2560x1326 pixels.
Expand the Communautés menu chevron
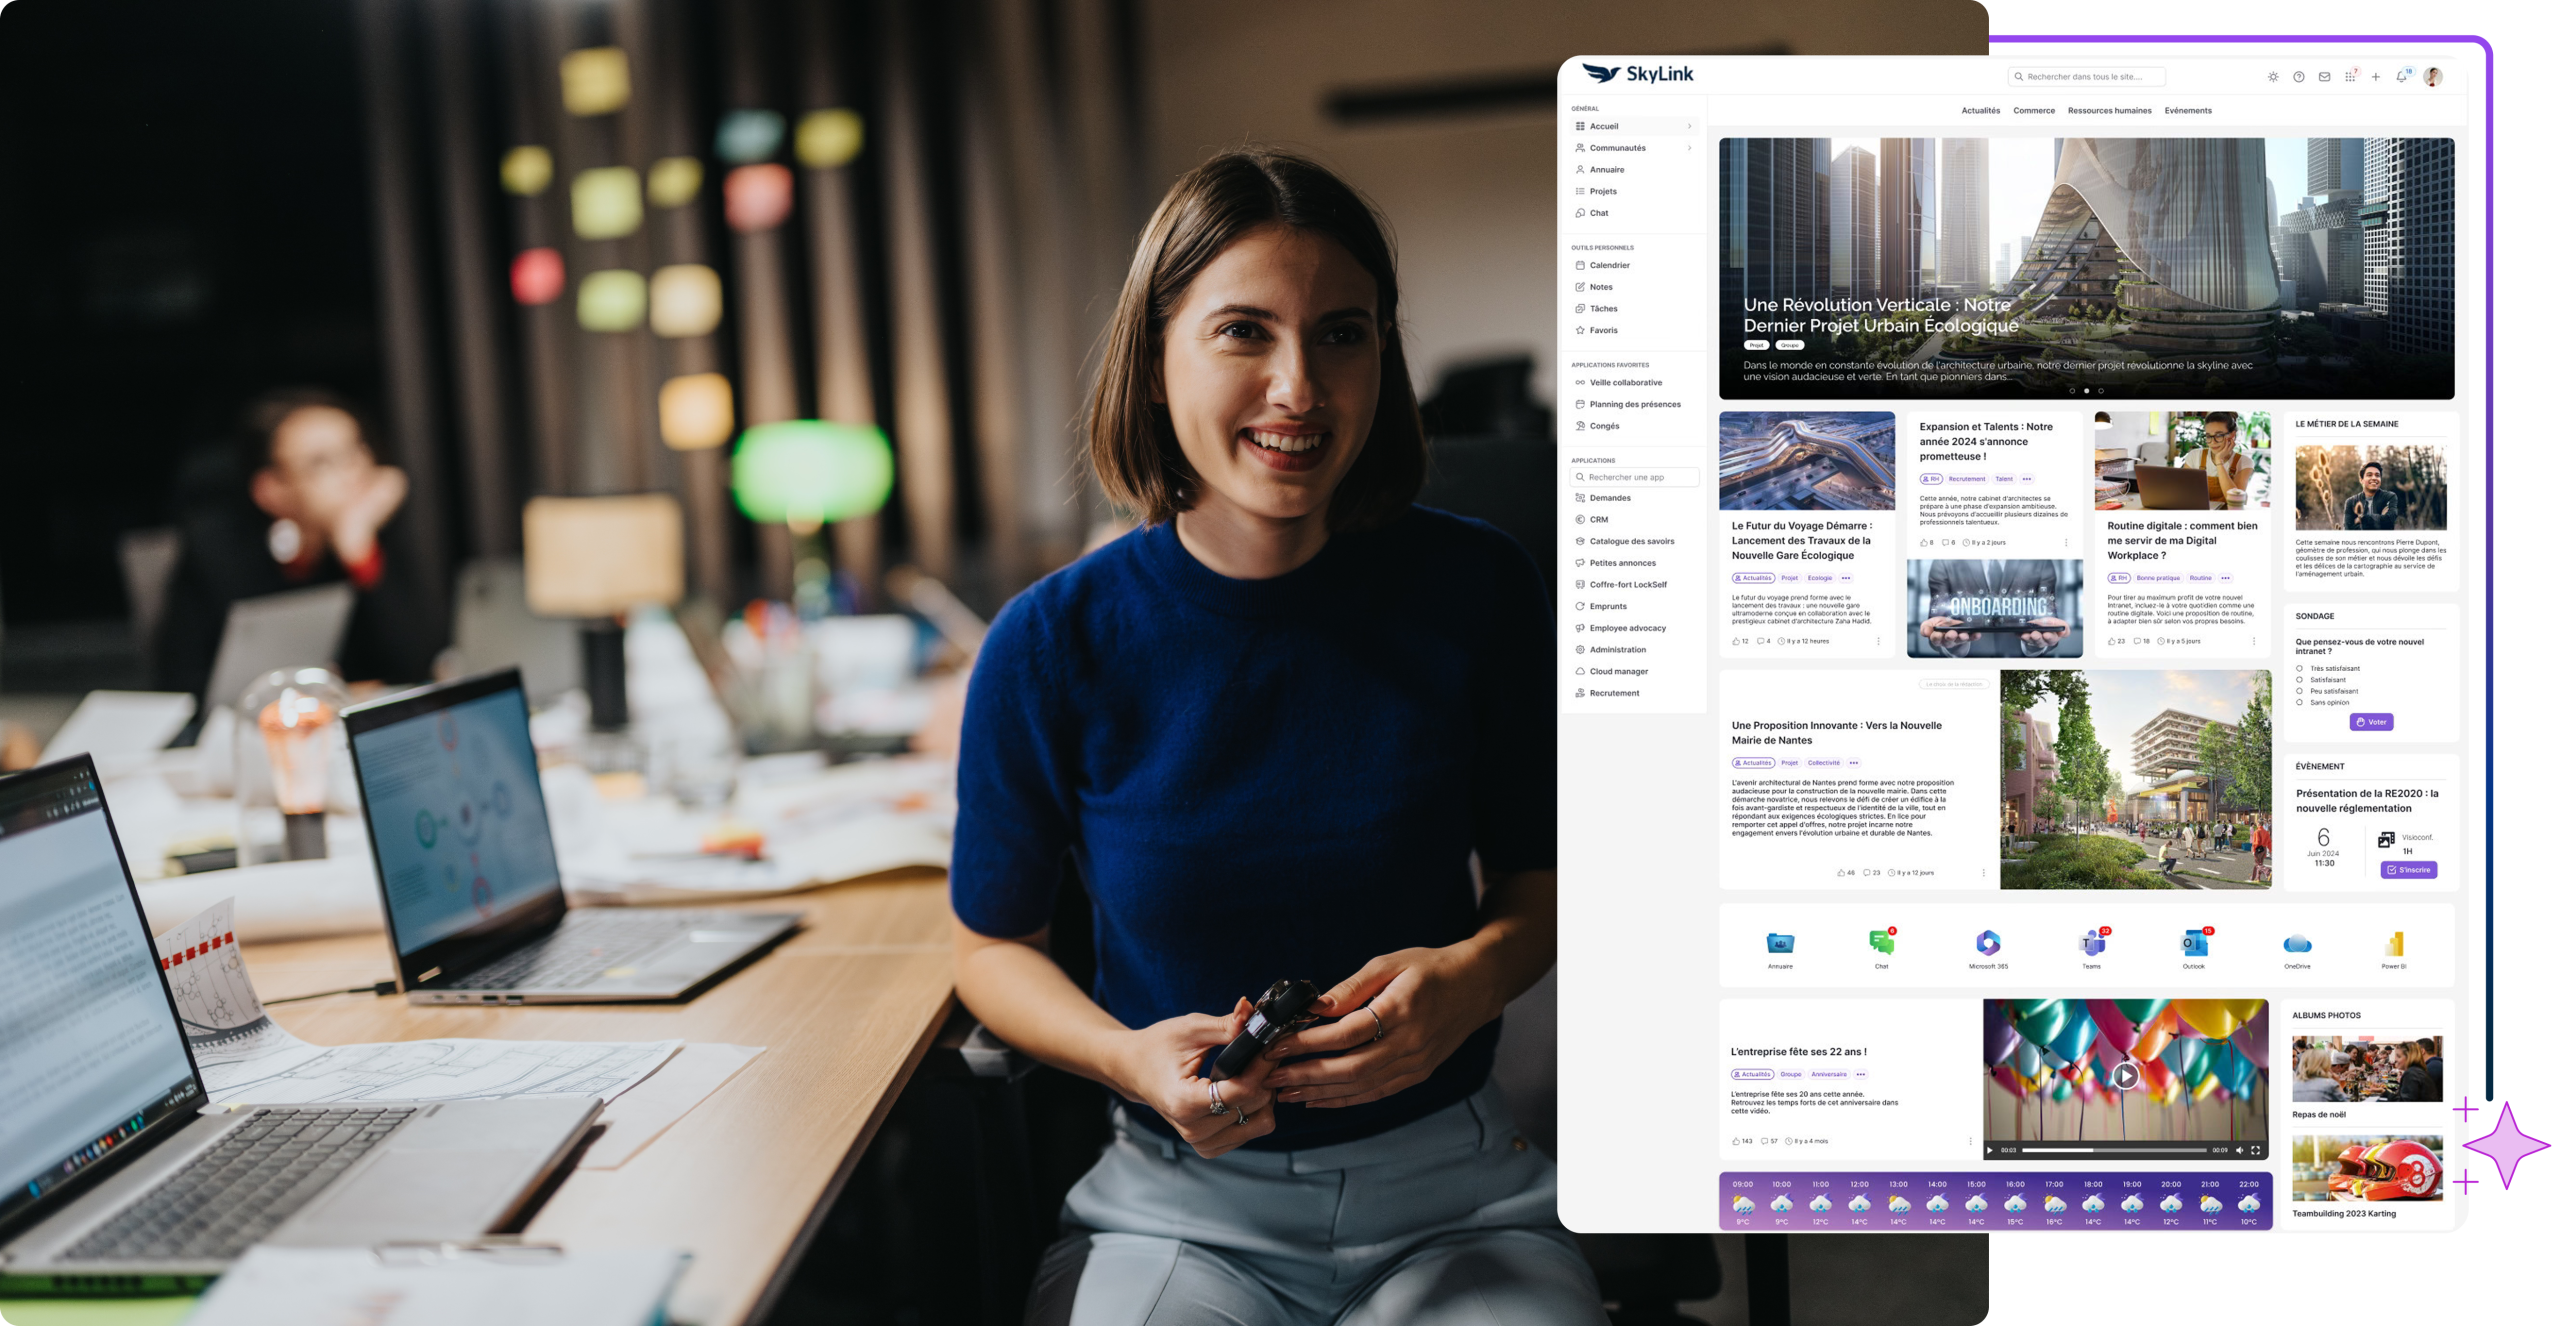click(x=1690, y=147)
